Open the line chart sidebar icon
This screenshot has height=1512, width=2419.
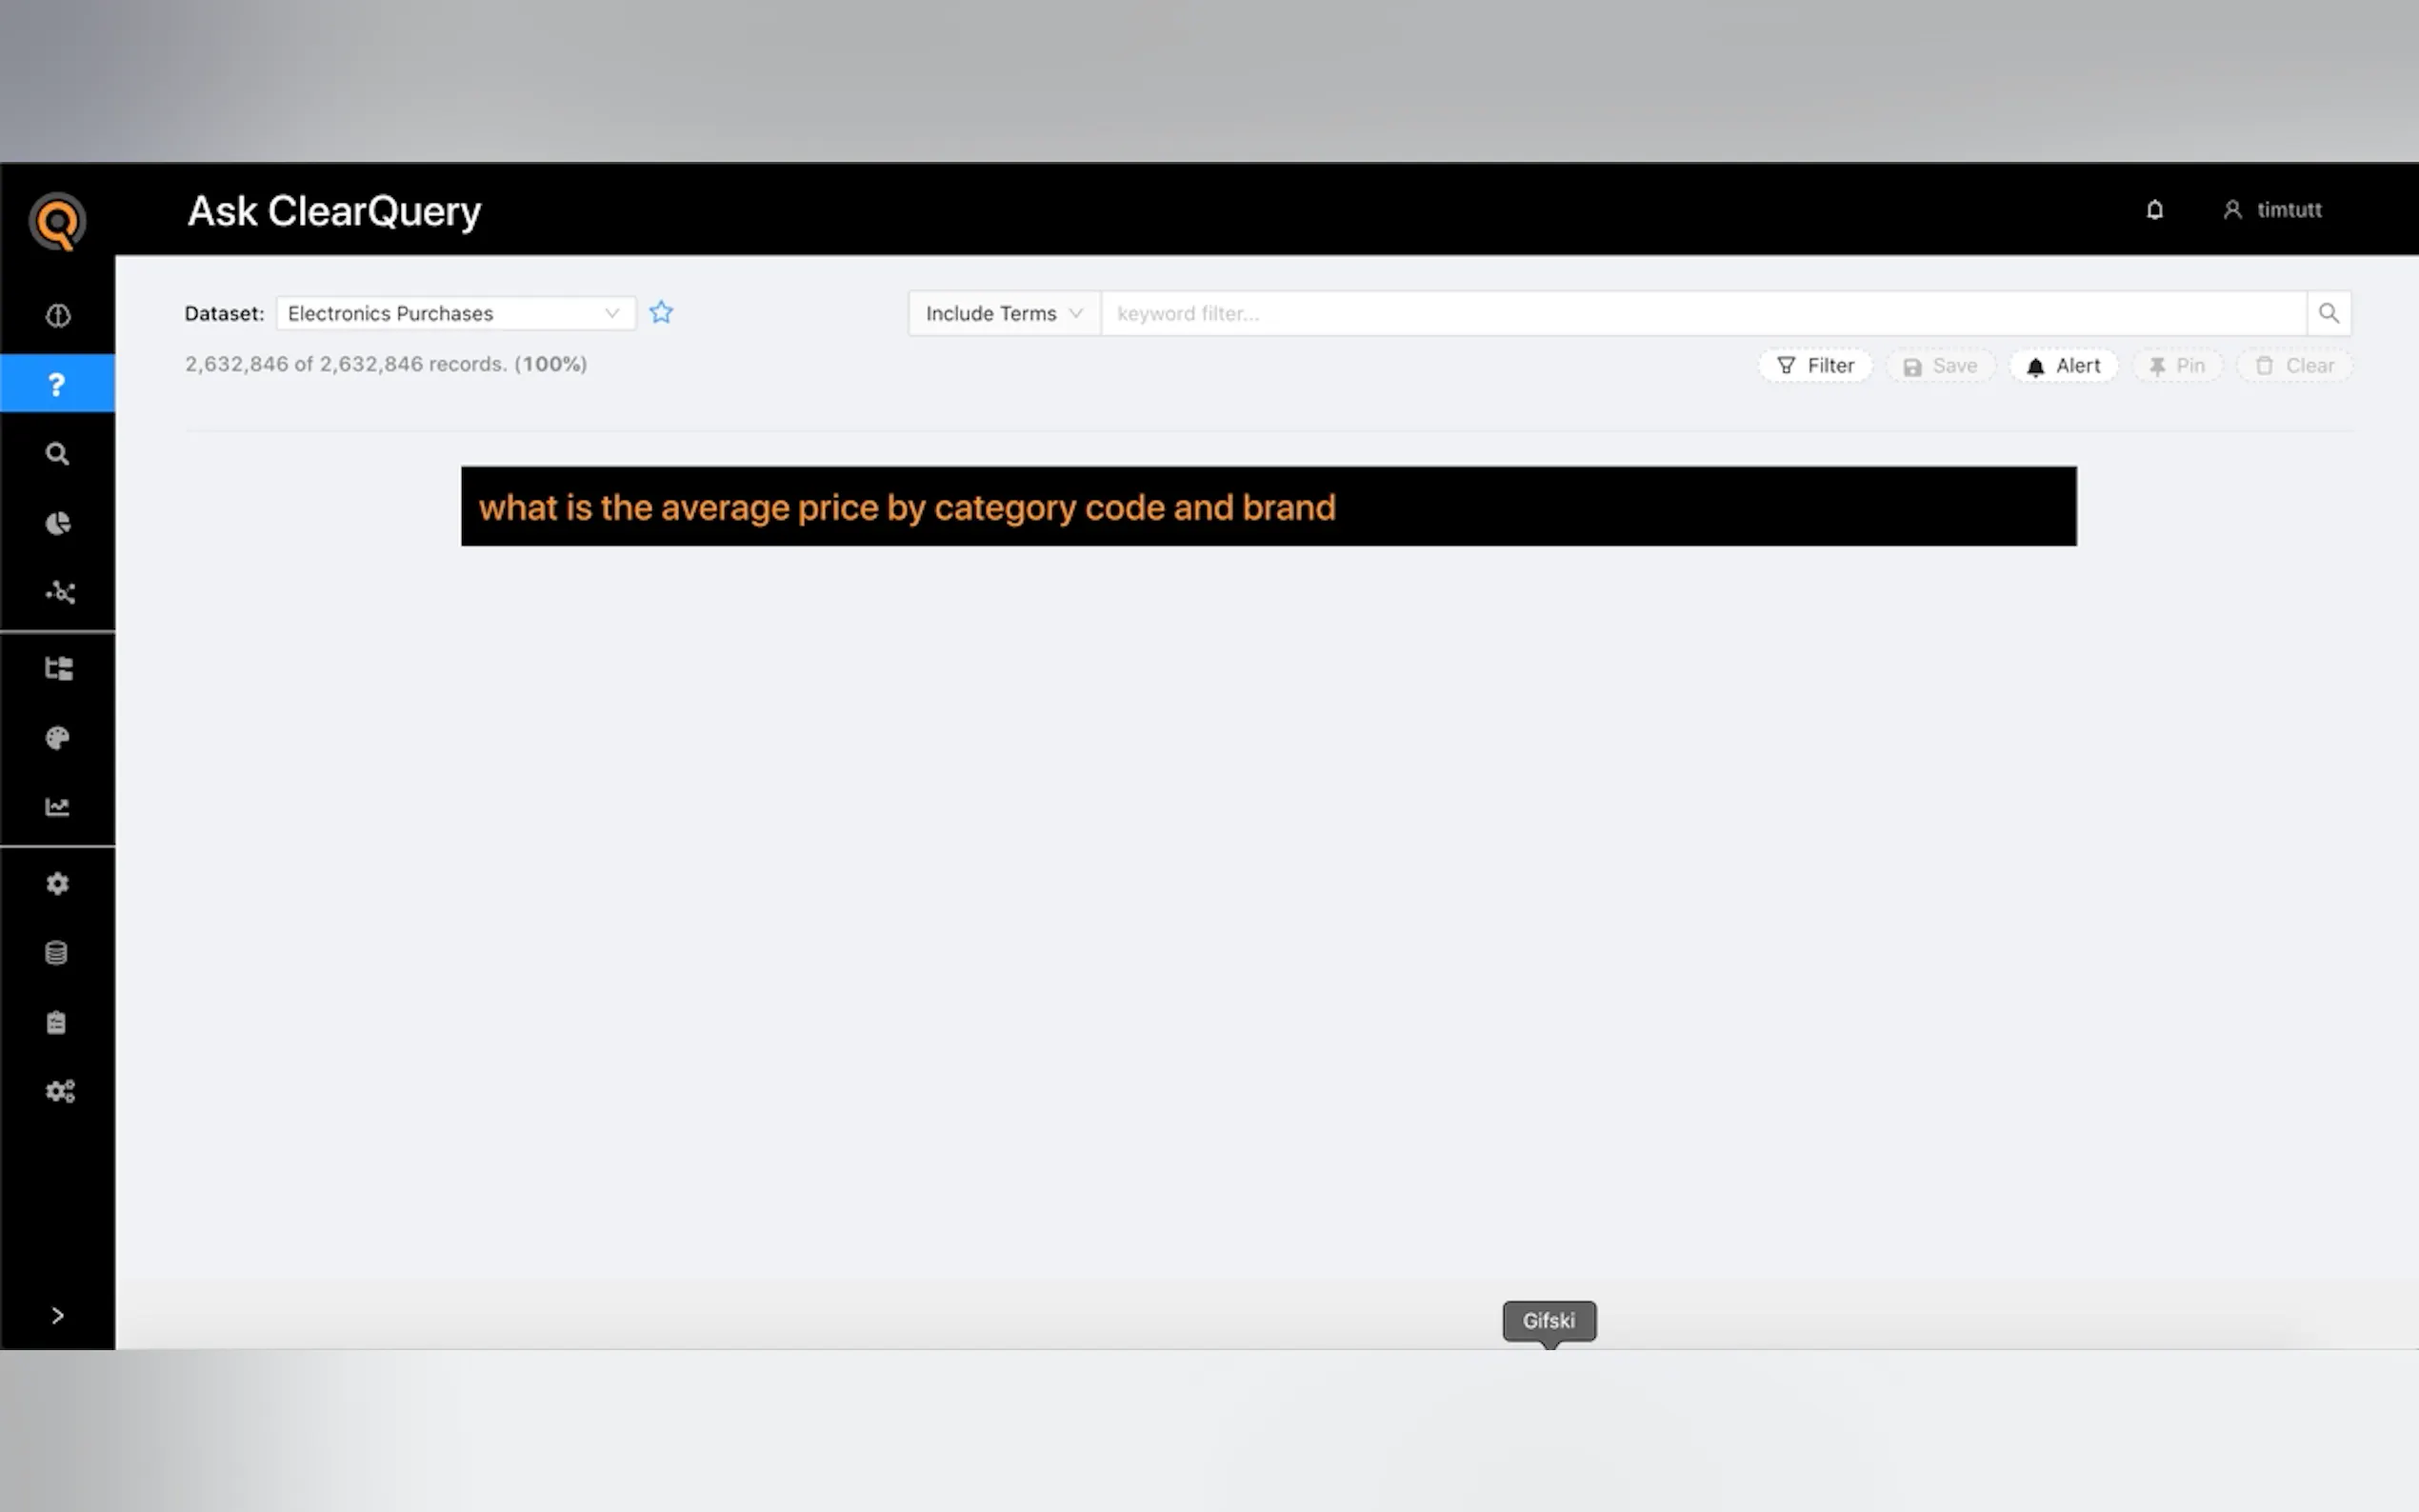[57, 807]
